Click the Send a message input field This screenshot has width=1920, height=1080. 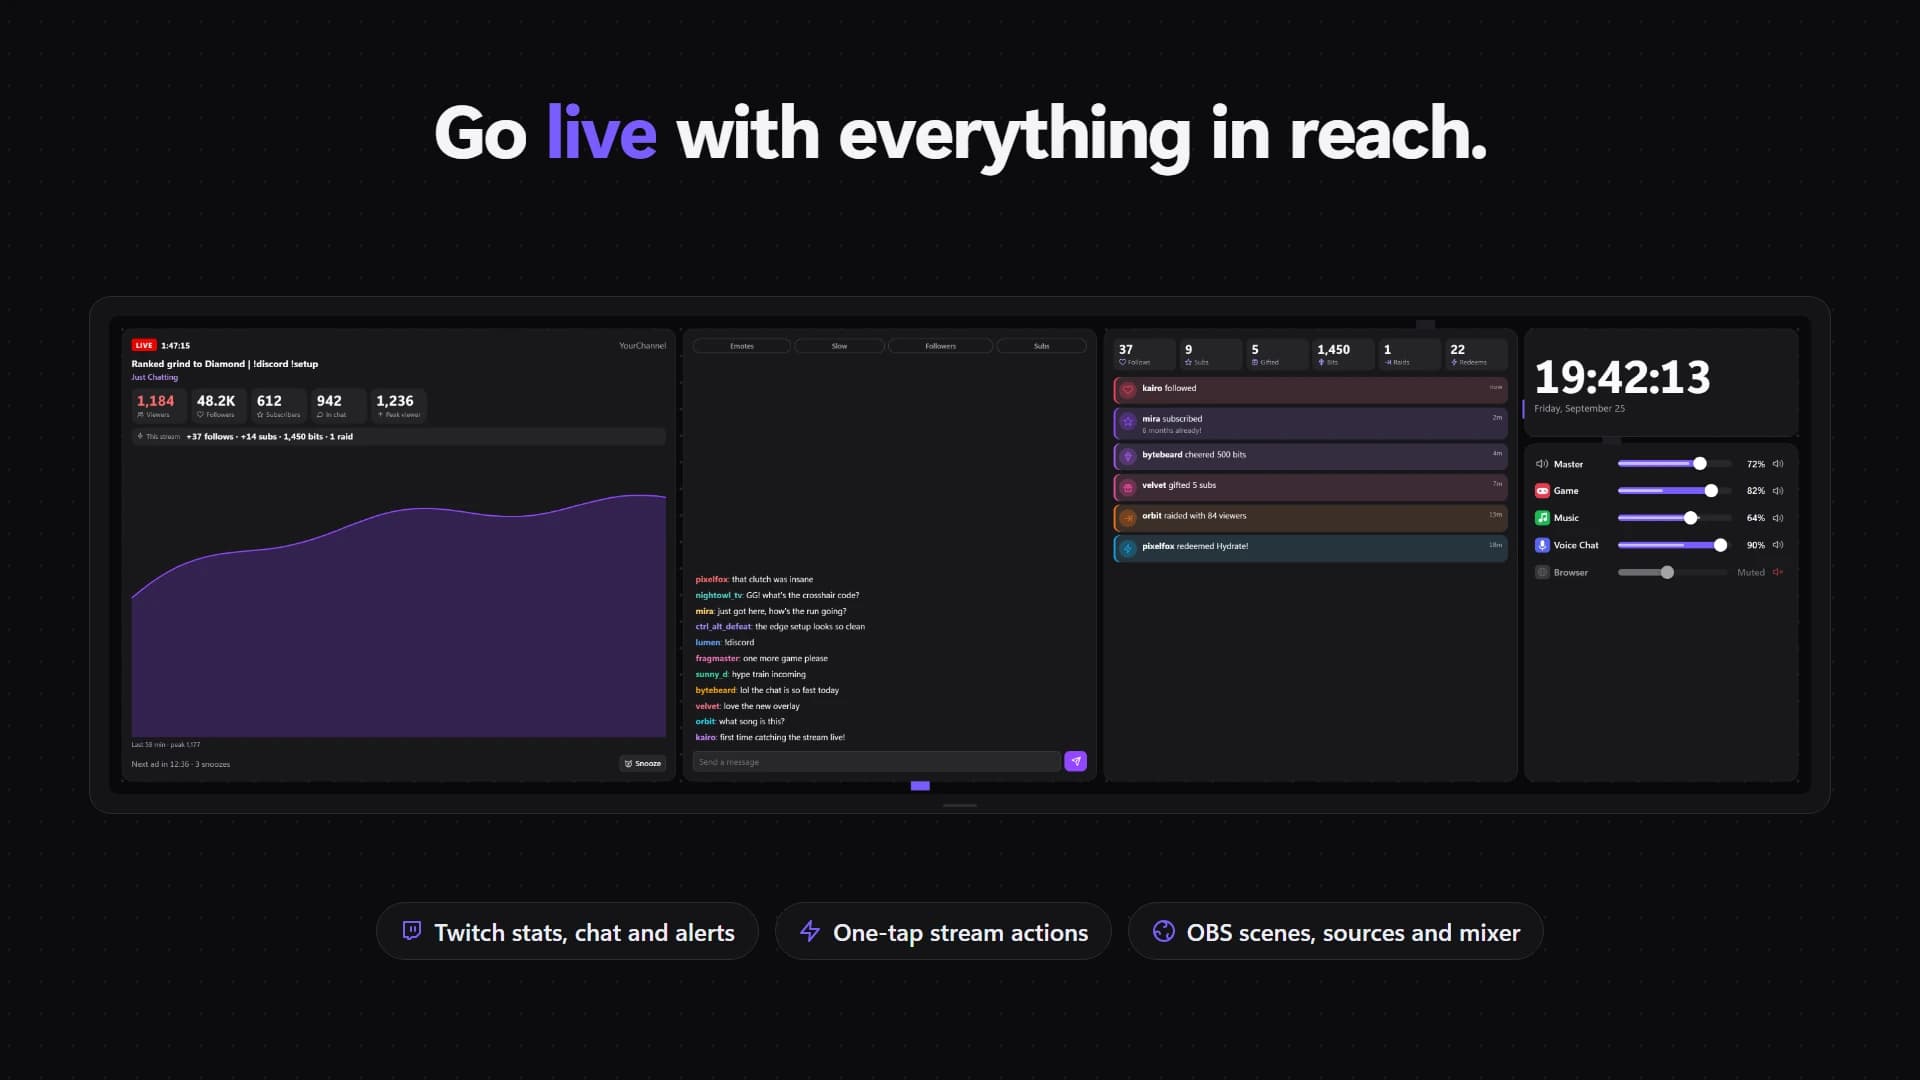(876, 762)
